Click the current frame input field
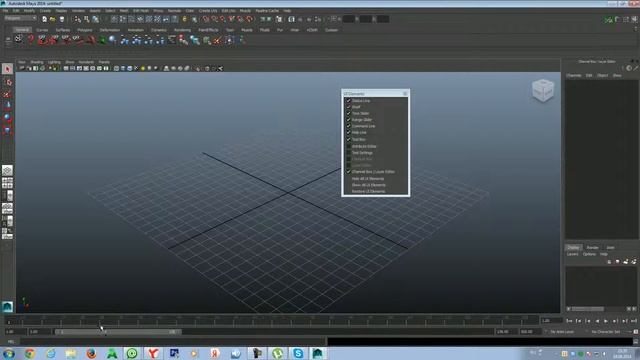 click(551, 321)
